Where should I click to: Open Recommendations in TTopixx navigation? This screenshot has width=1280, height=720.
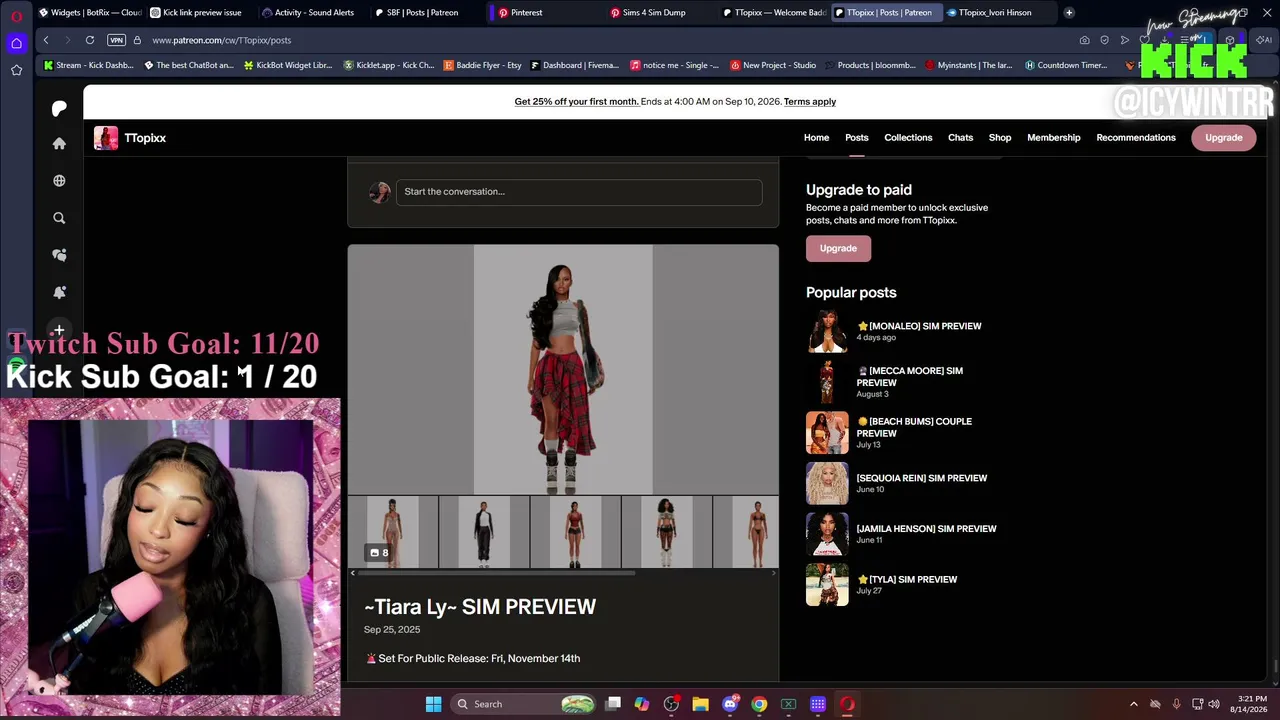(1136, 138)
